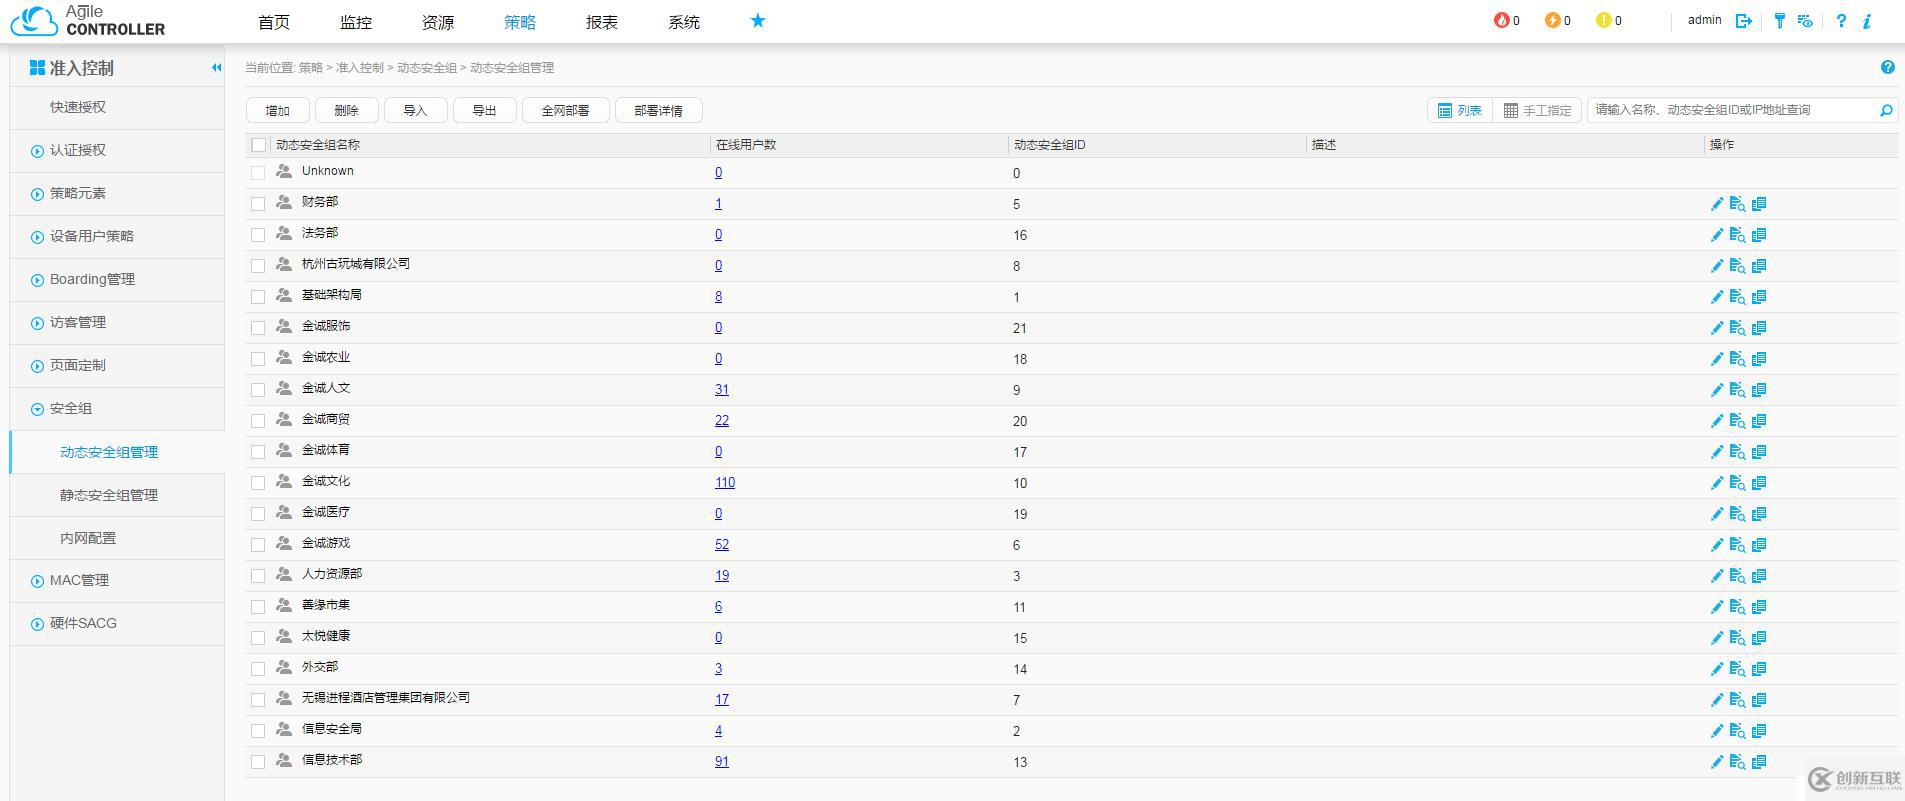This screenshot has height=801, width=1905.
Task: Toggle the select-all checkbox in table header
Action: pos(259,145)
